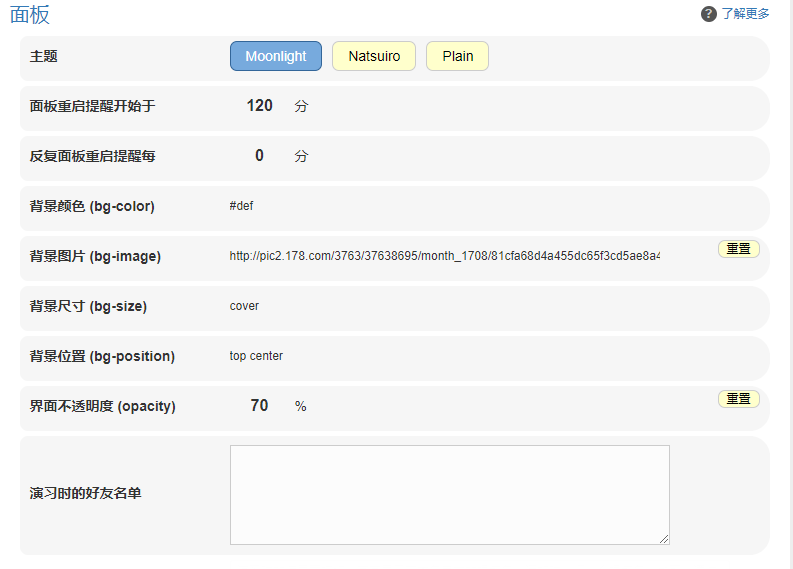This screenshot has height=569, width=793.
Task: Click inside the 演习时的好友名单 text area
Action: (449, 494)
